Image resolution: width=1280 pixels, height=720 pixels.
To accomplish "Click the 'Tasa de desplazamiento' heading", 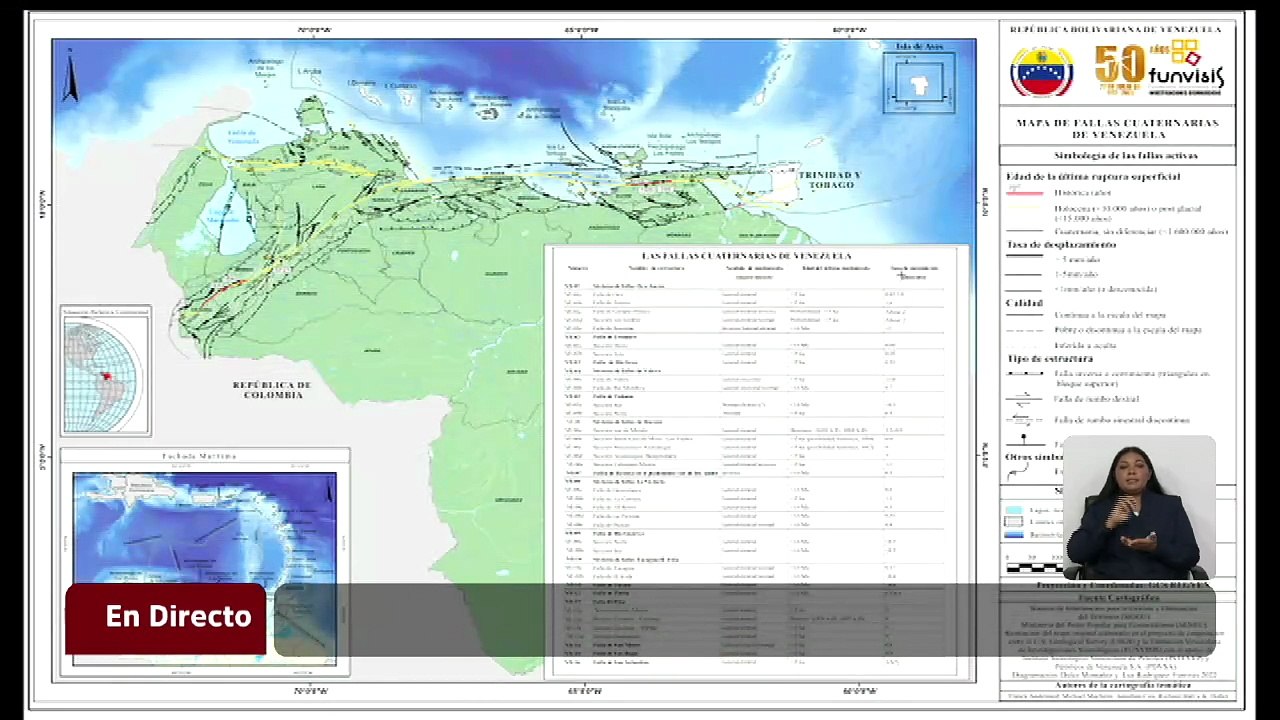I will [1061, 245].
